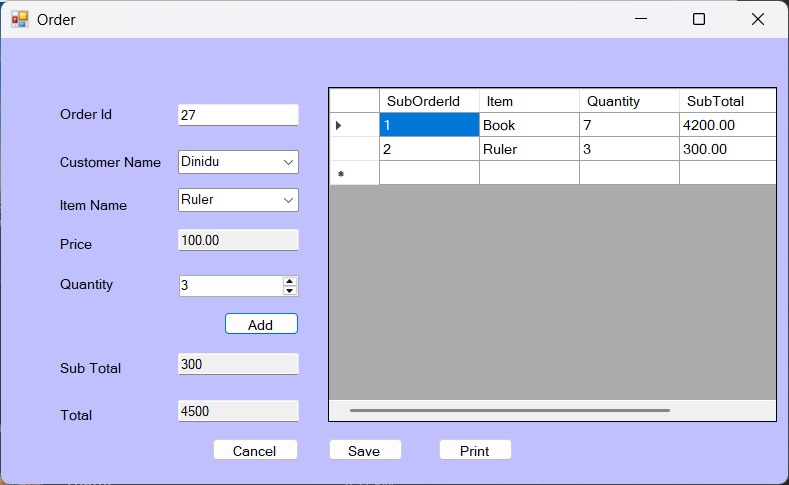Select the row header of the Book row

tap(354, 125)
